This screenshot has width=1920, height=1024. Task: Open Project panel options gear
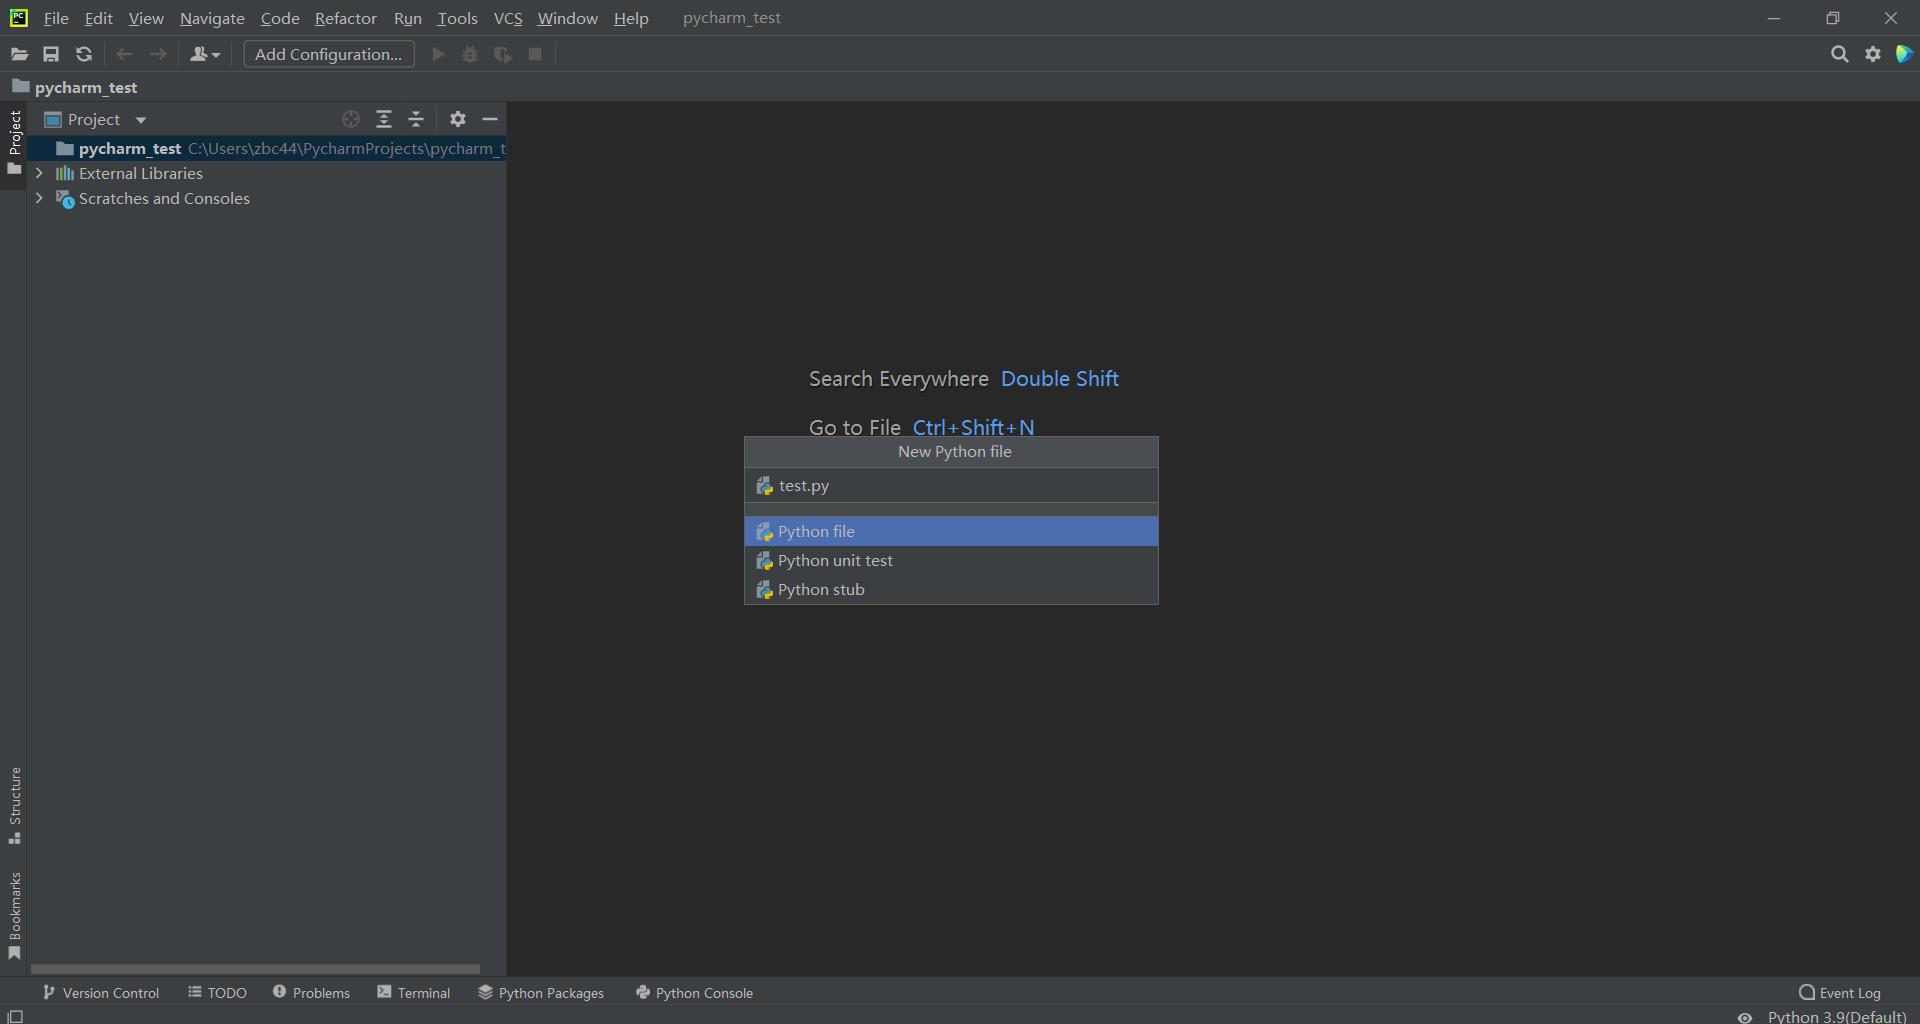coord(458,119)
